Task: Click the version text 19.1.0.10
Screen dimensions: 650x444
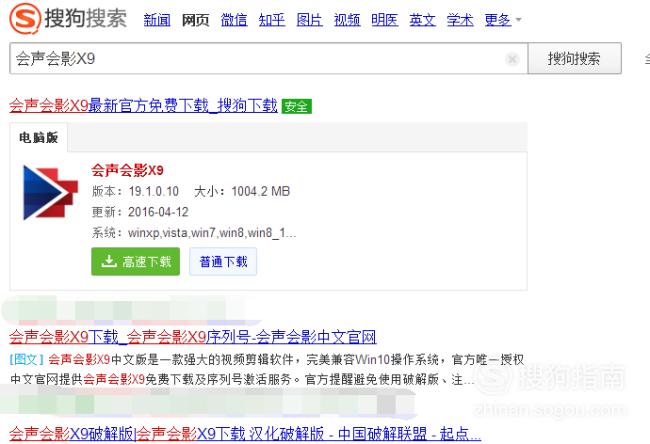Action: [x=153, y=191]
